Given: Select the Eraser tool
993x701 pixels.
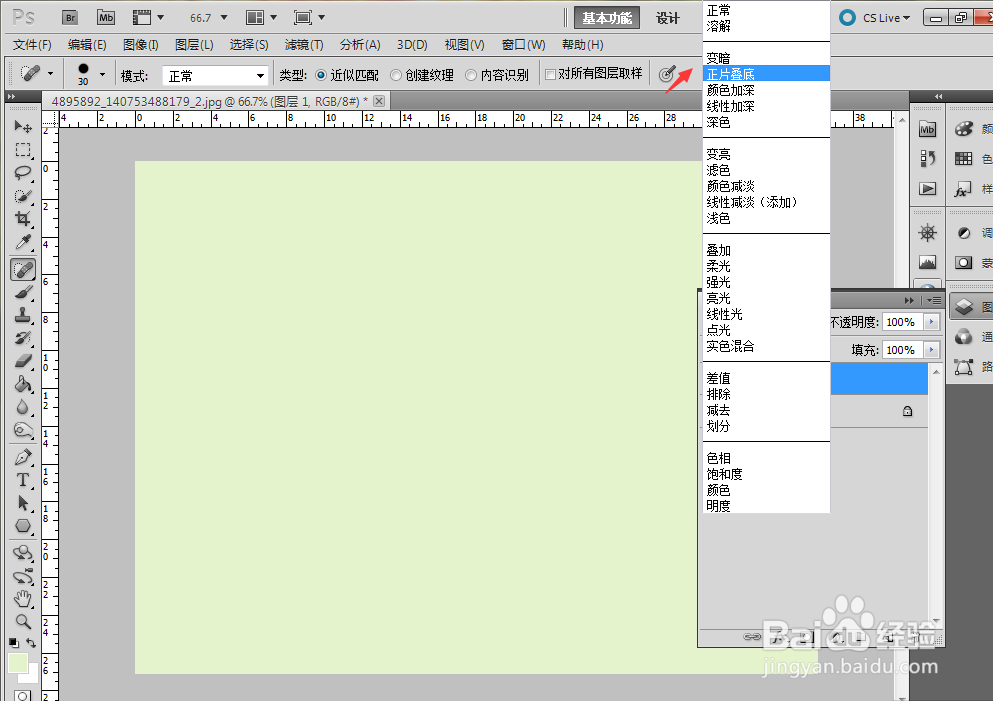Looking at the screenshot, I should click(x=23, y=361).
